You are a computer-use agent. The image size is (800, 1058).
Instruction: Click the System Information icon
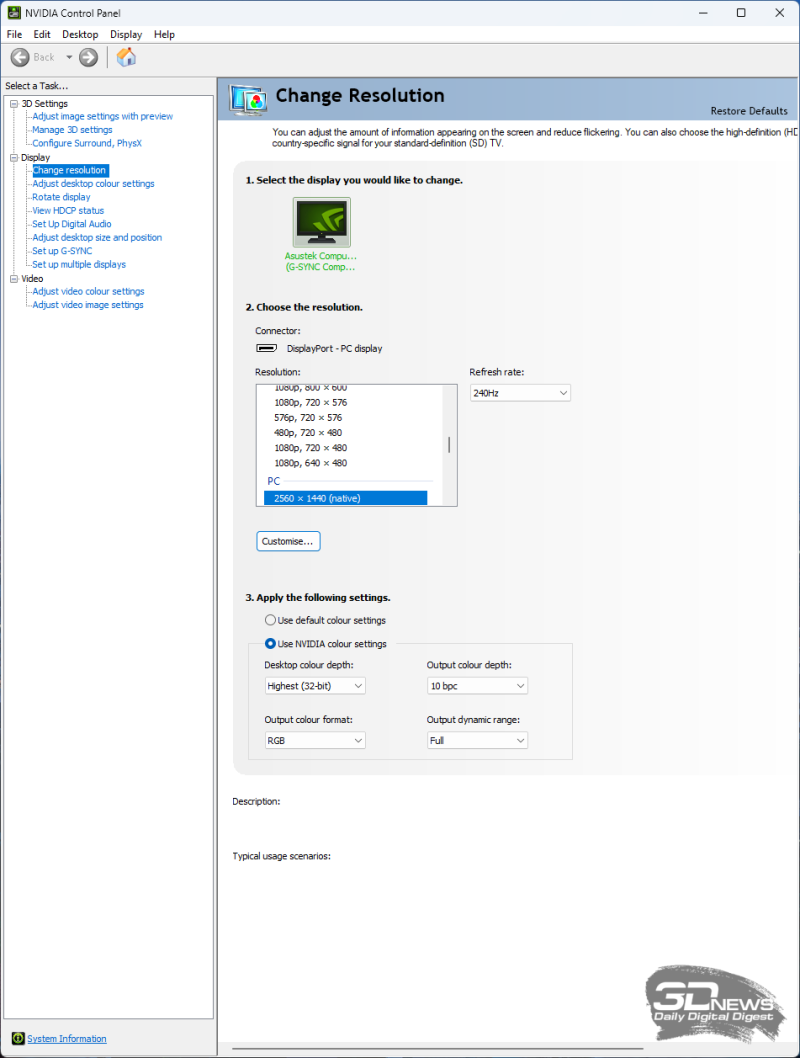pos(18,1038)
